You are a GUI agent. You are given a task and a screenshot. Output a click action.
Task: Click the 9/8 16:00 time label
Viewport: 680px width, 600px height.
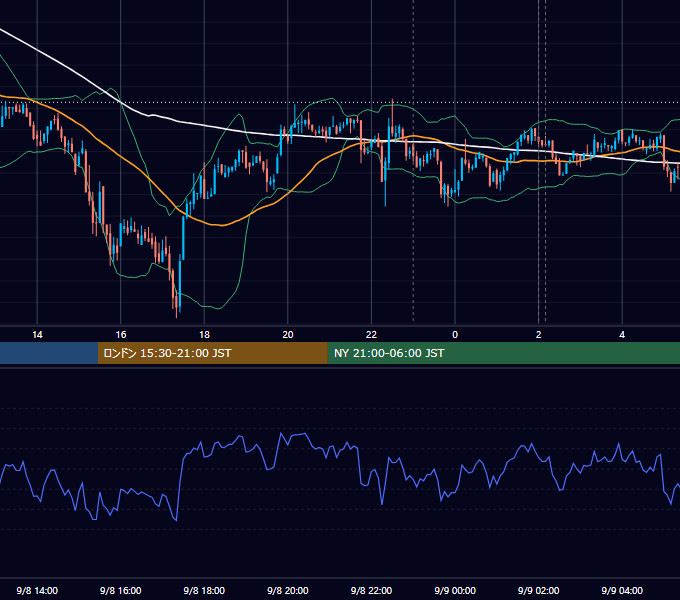pyautogui.click(x=121, y=591)
